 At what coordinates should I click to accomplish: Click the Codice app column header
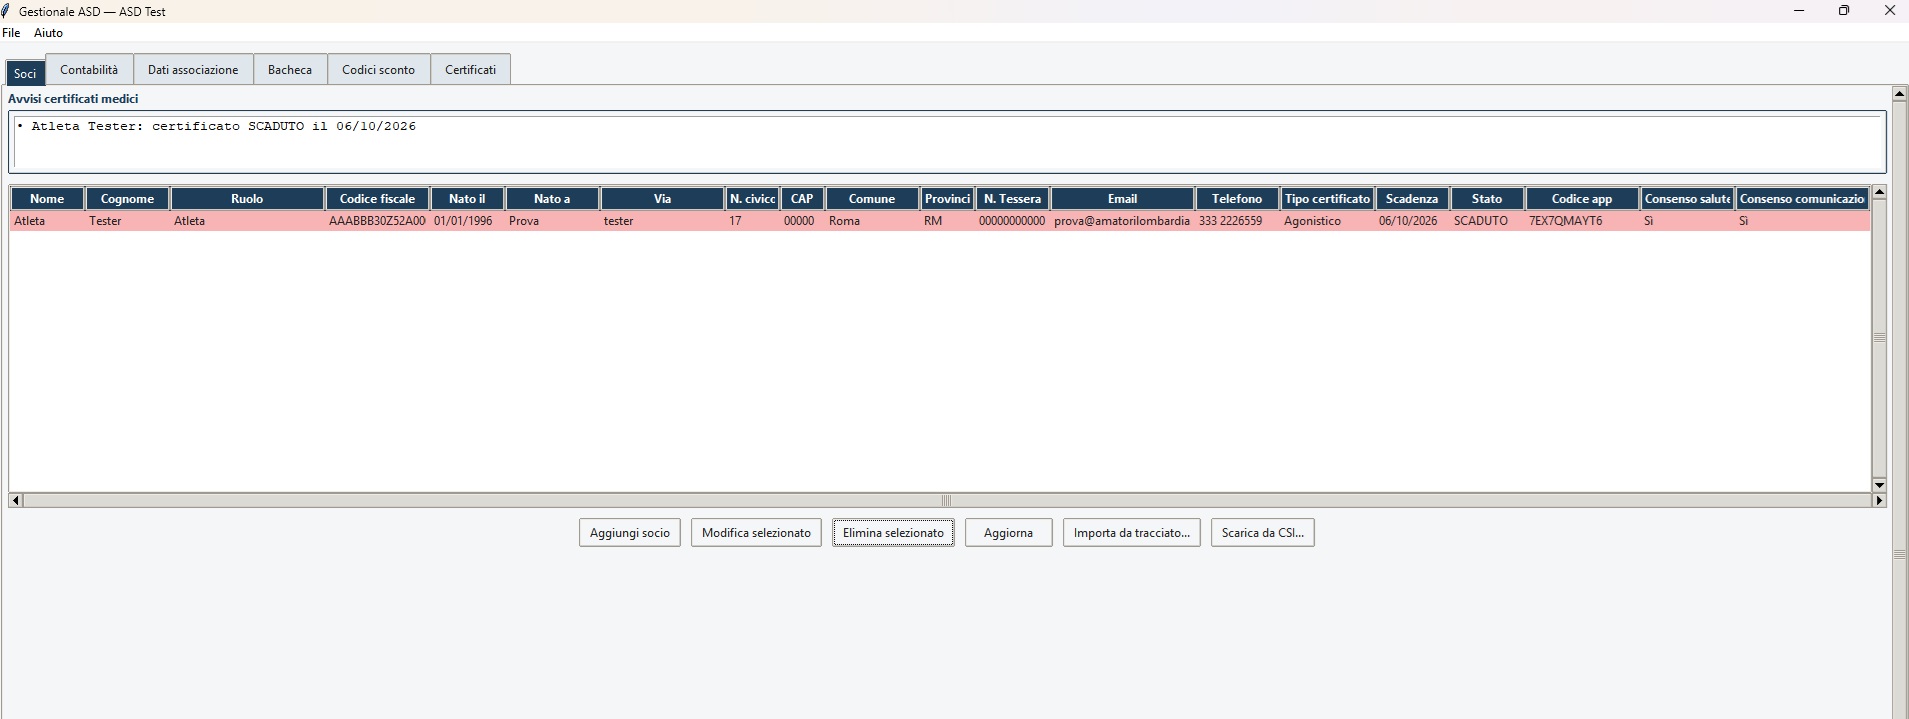coord(1582,199)
